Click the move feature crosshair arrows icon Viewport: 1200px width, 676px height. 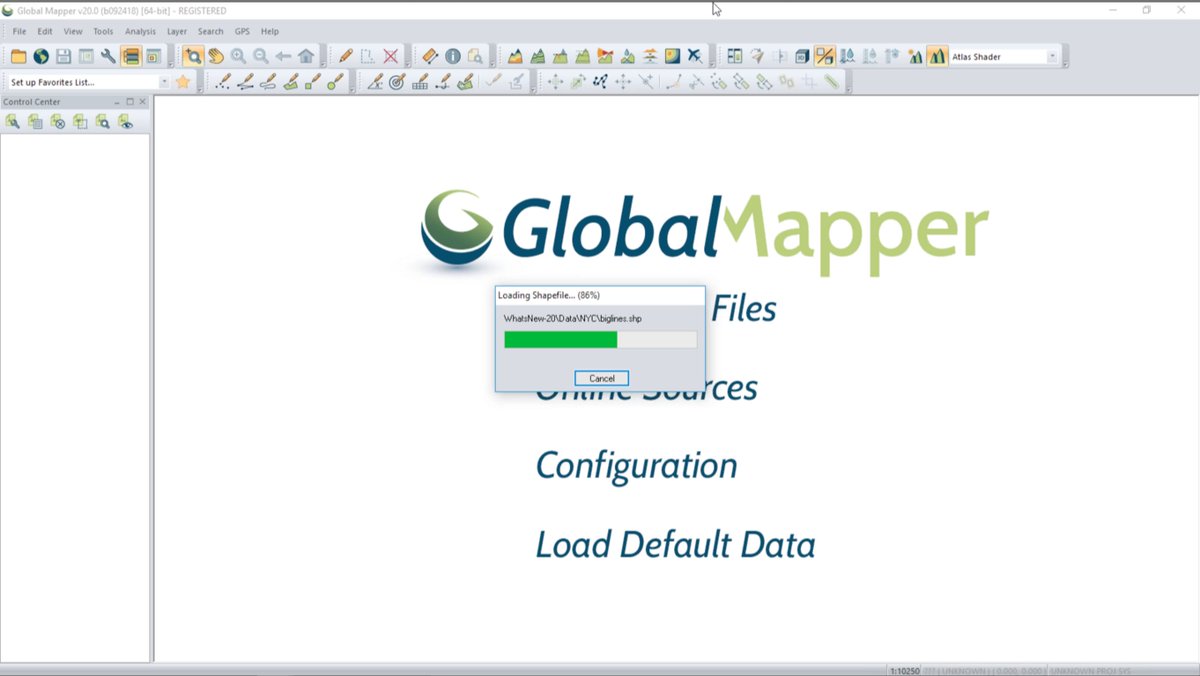(555, 82)
